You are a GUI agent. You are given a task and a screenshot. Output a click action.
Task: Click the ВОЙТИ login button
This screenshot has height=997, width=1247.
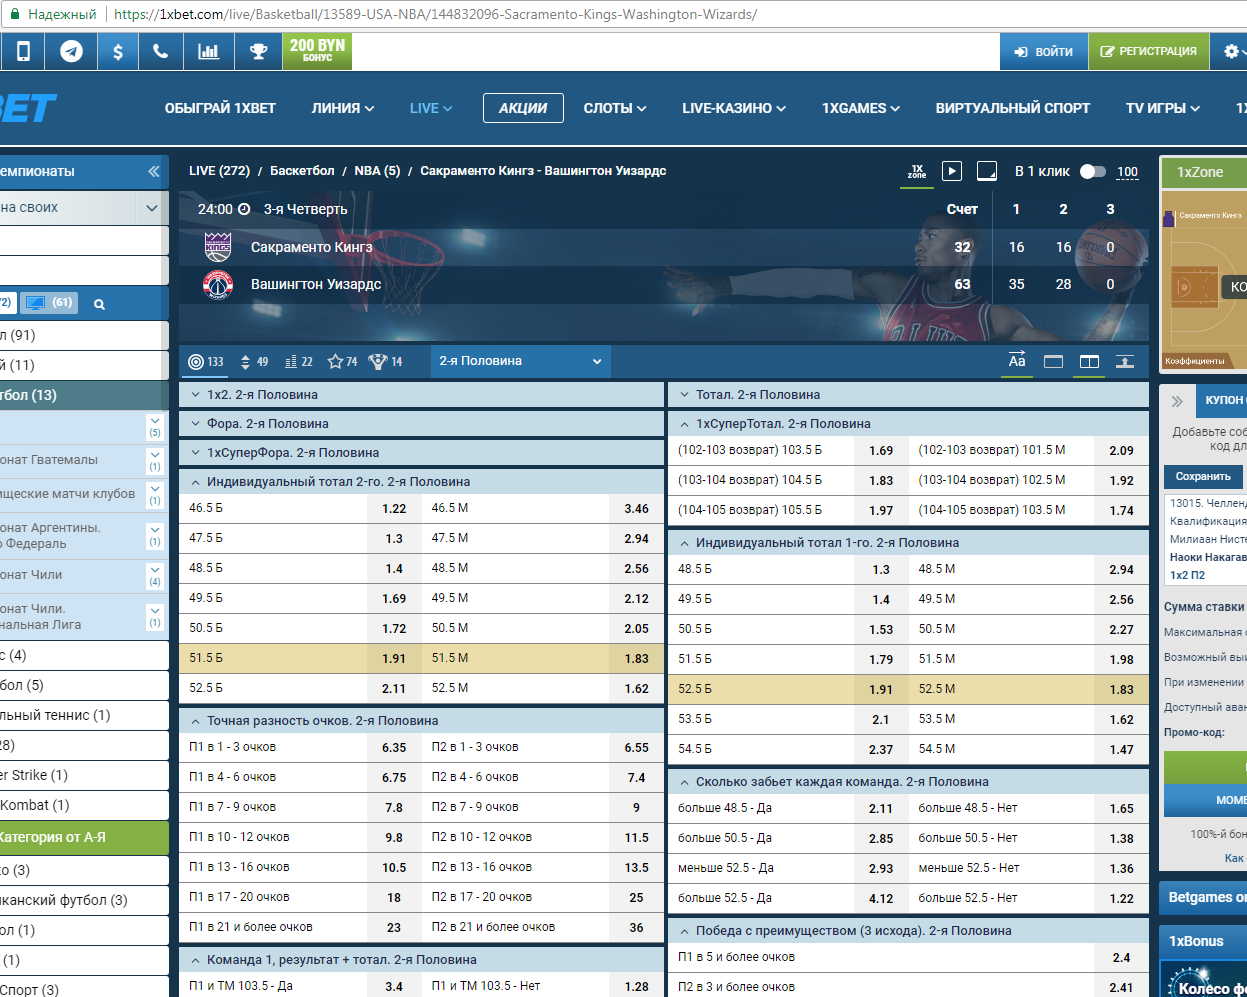tap(1043, 51)
